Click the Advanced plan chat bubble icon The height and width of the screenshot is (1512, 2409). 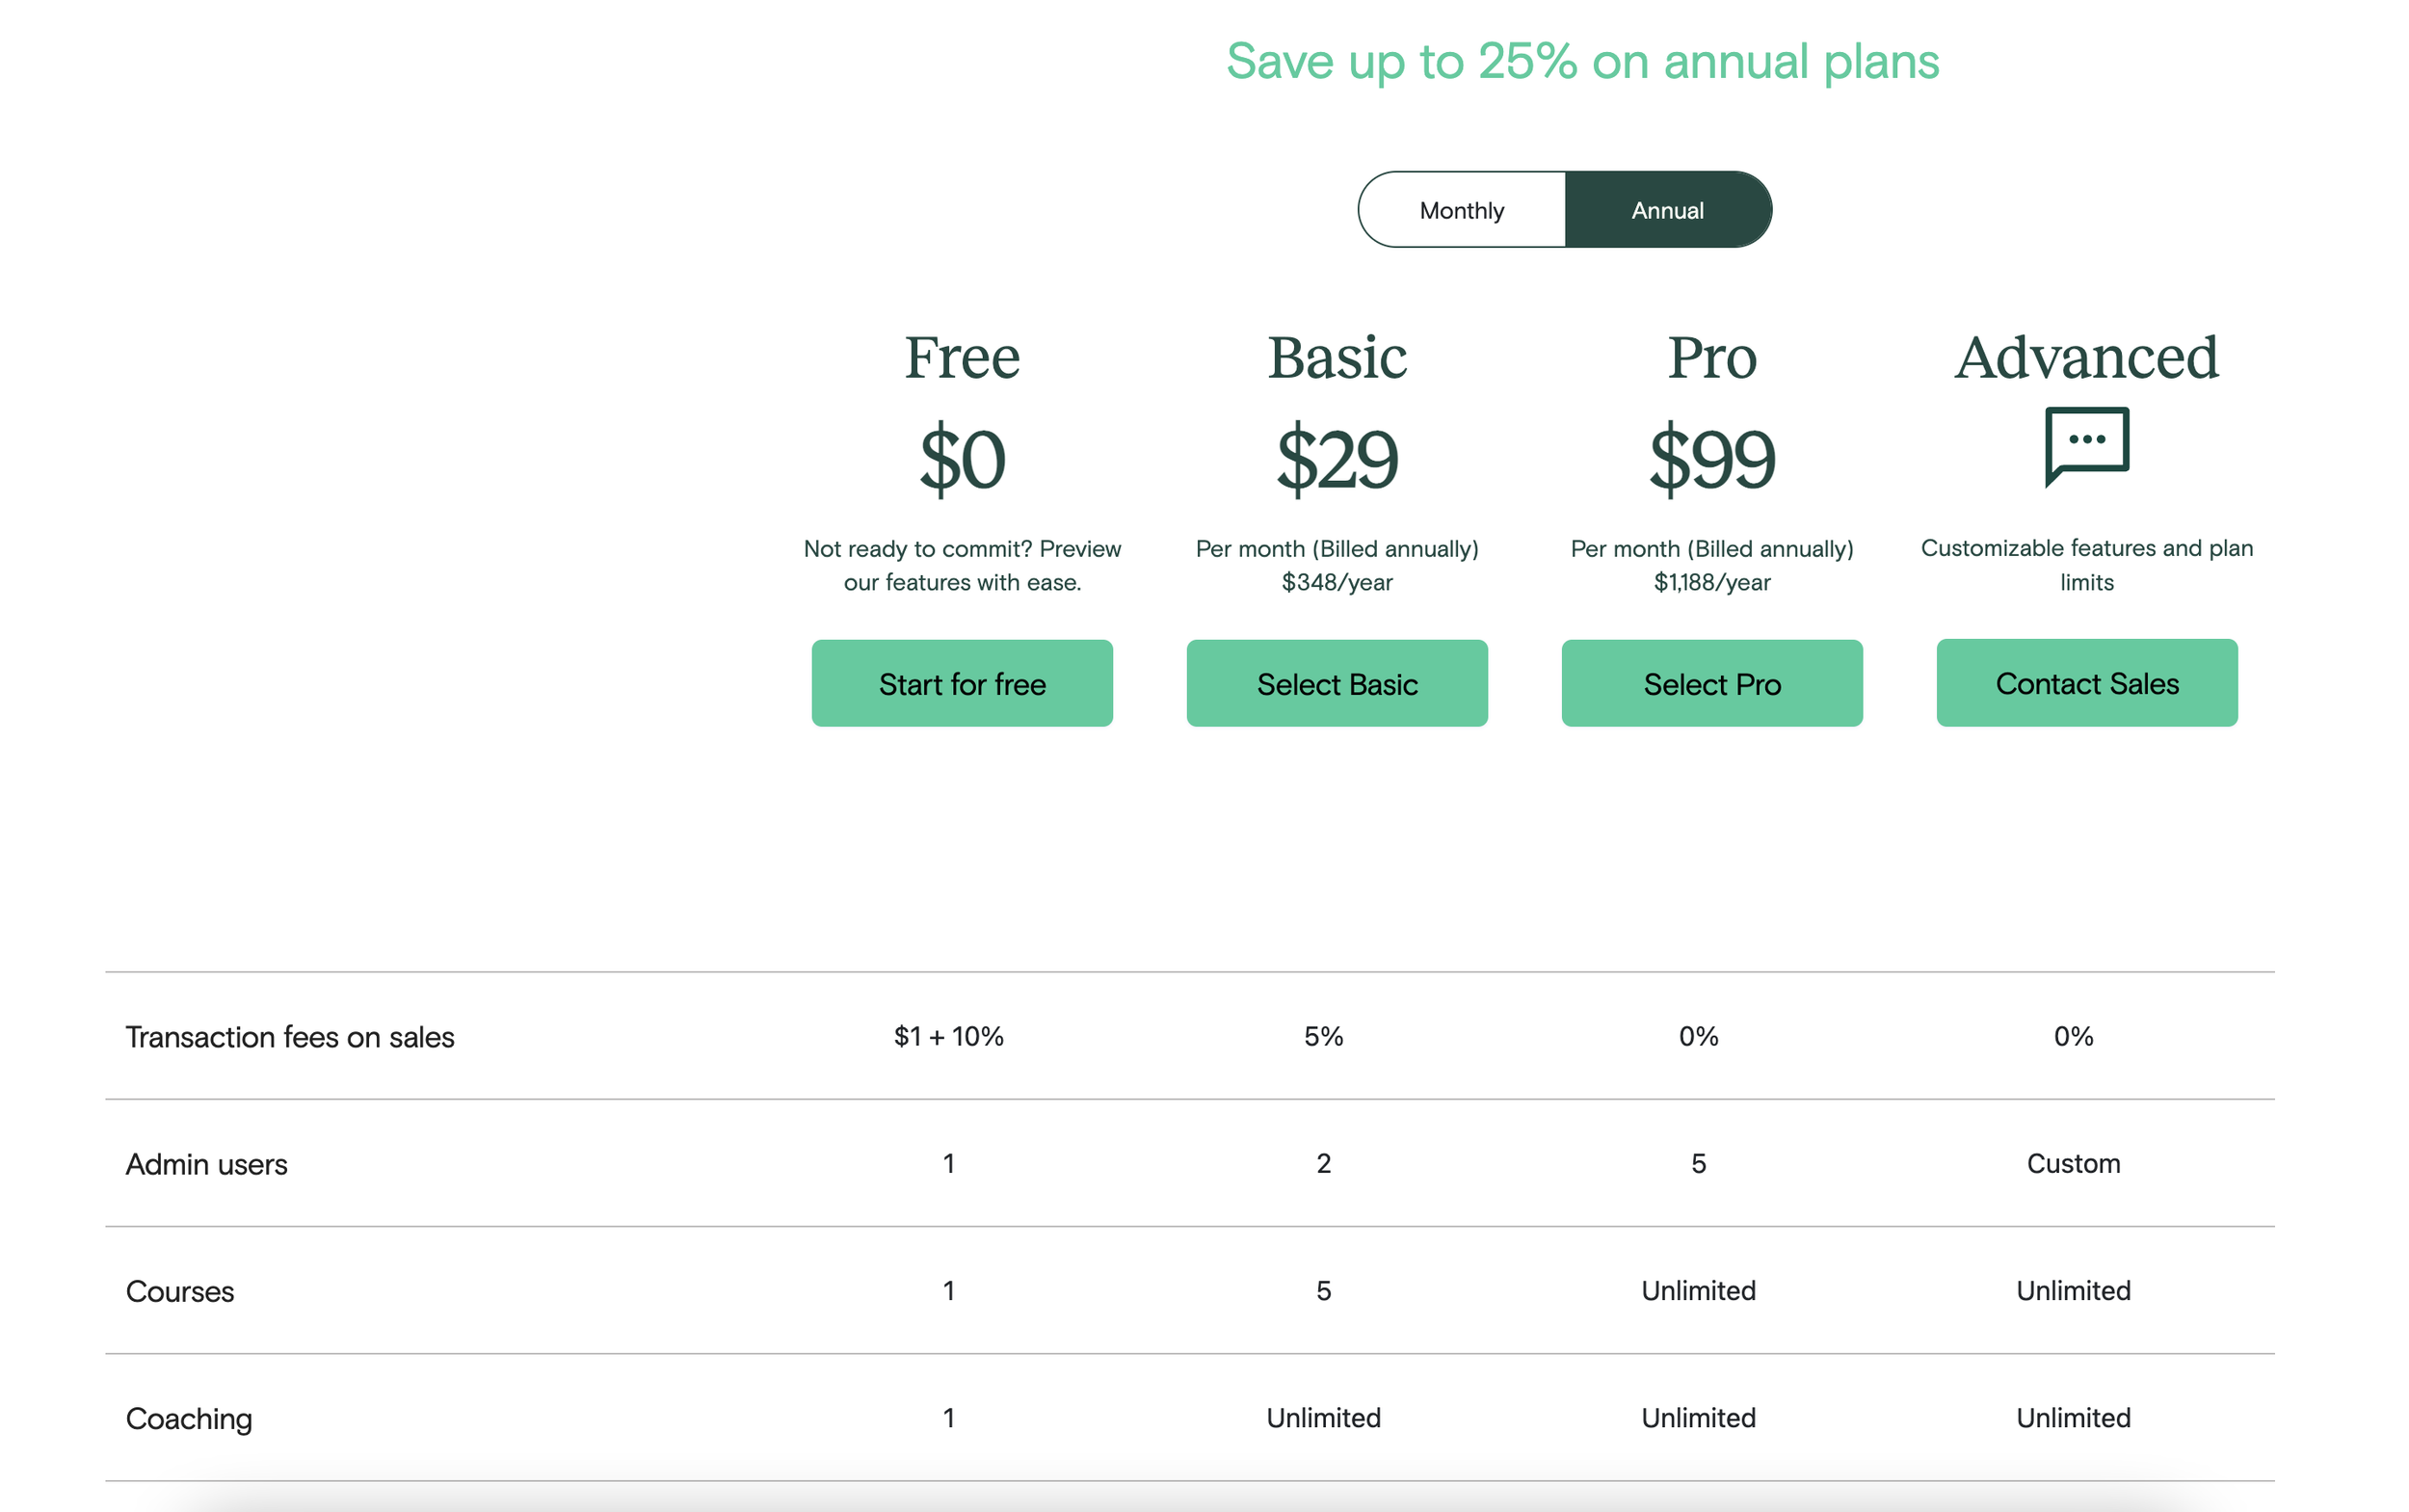(x=2086, y=446)
